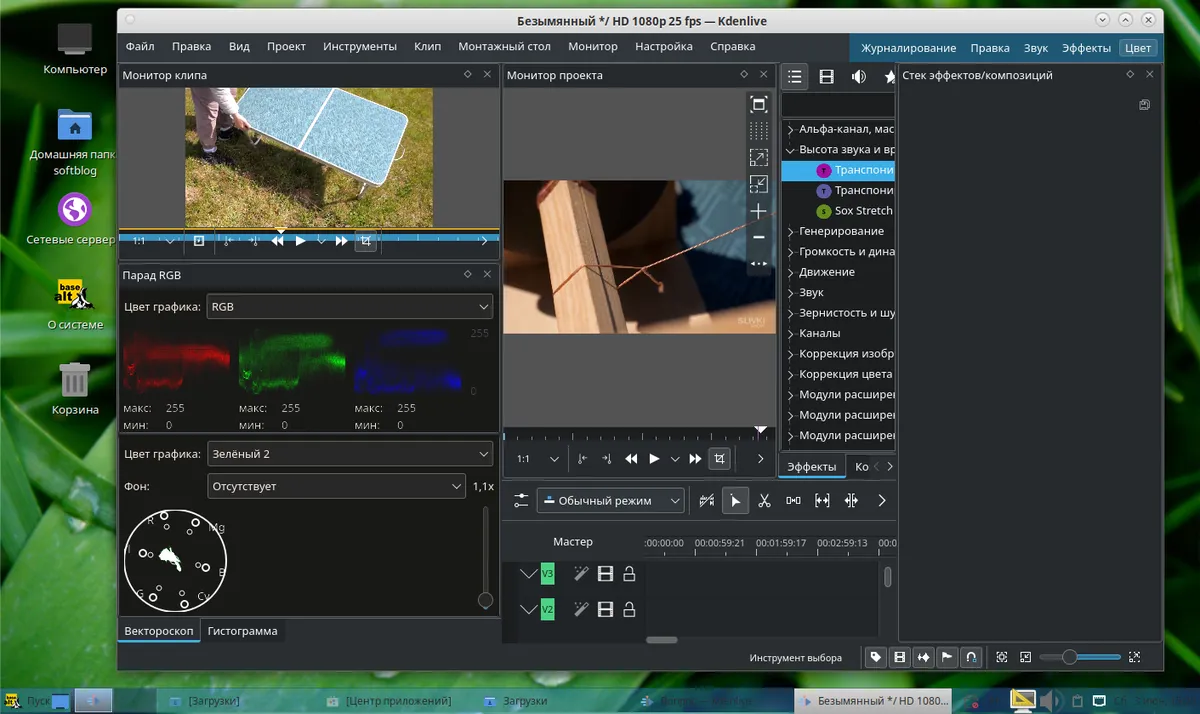
Task: Open Корзина trash desktop icon
Action: (75, 390)
